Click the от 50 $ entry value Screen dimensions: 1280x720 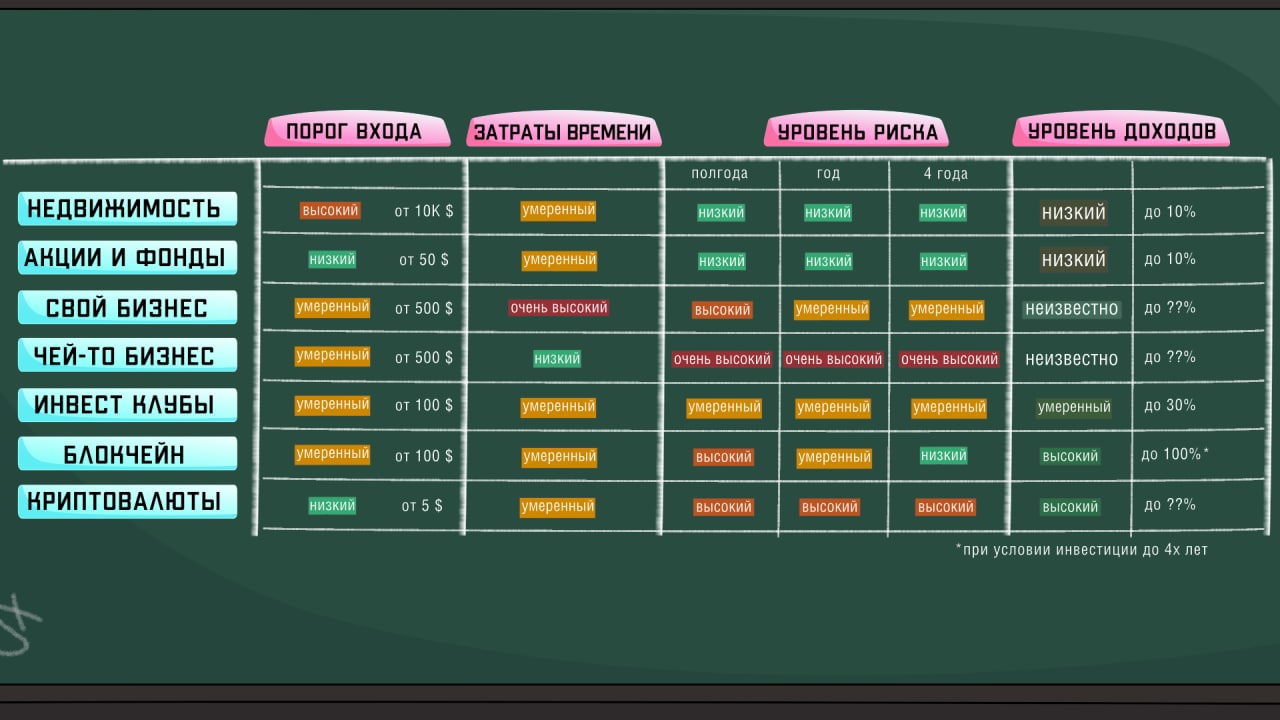click(x=424, y=260)
